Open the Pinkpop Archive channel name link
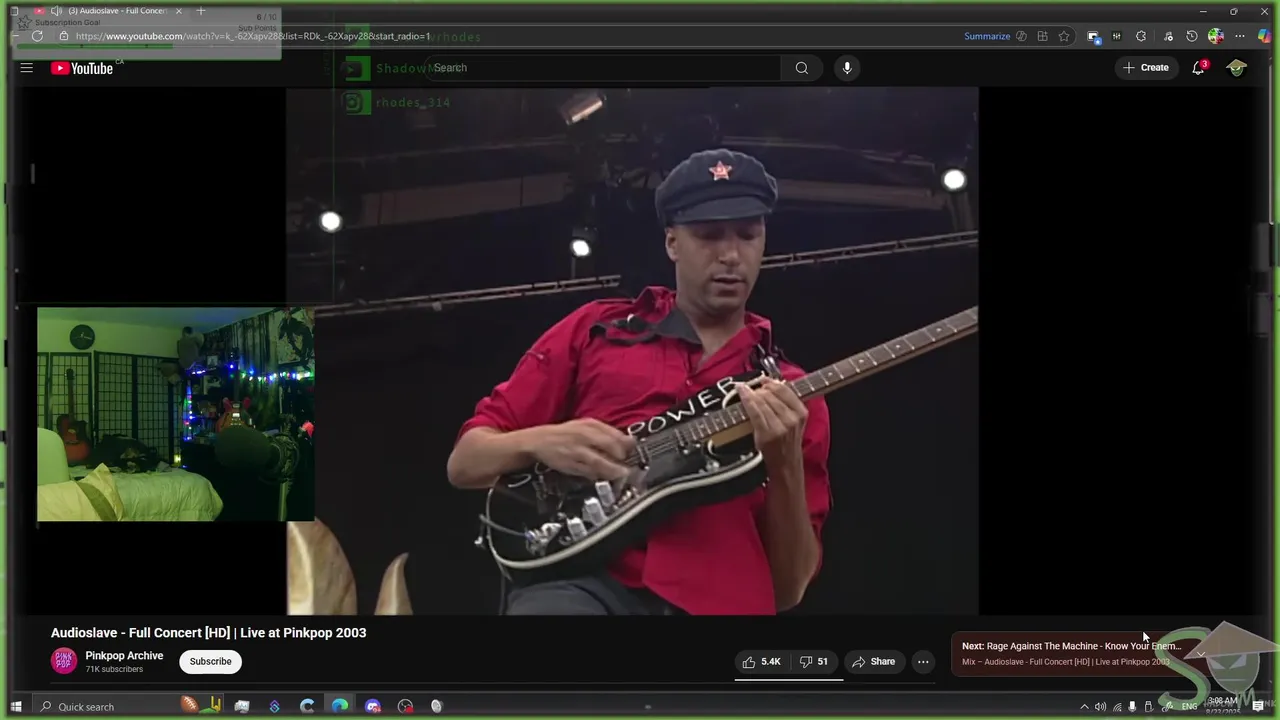This screenshot has width=1280, height=720. tap(124, 656)
